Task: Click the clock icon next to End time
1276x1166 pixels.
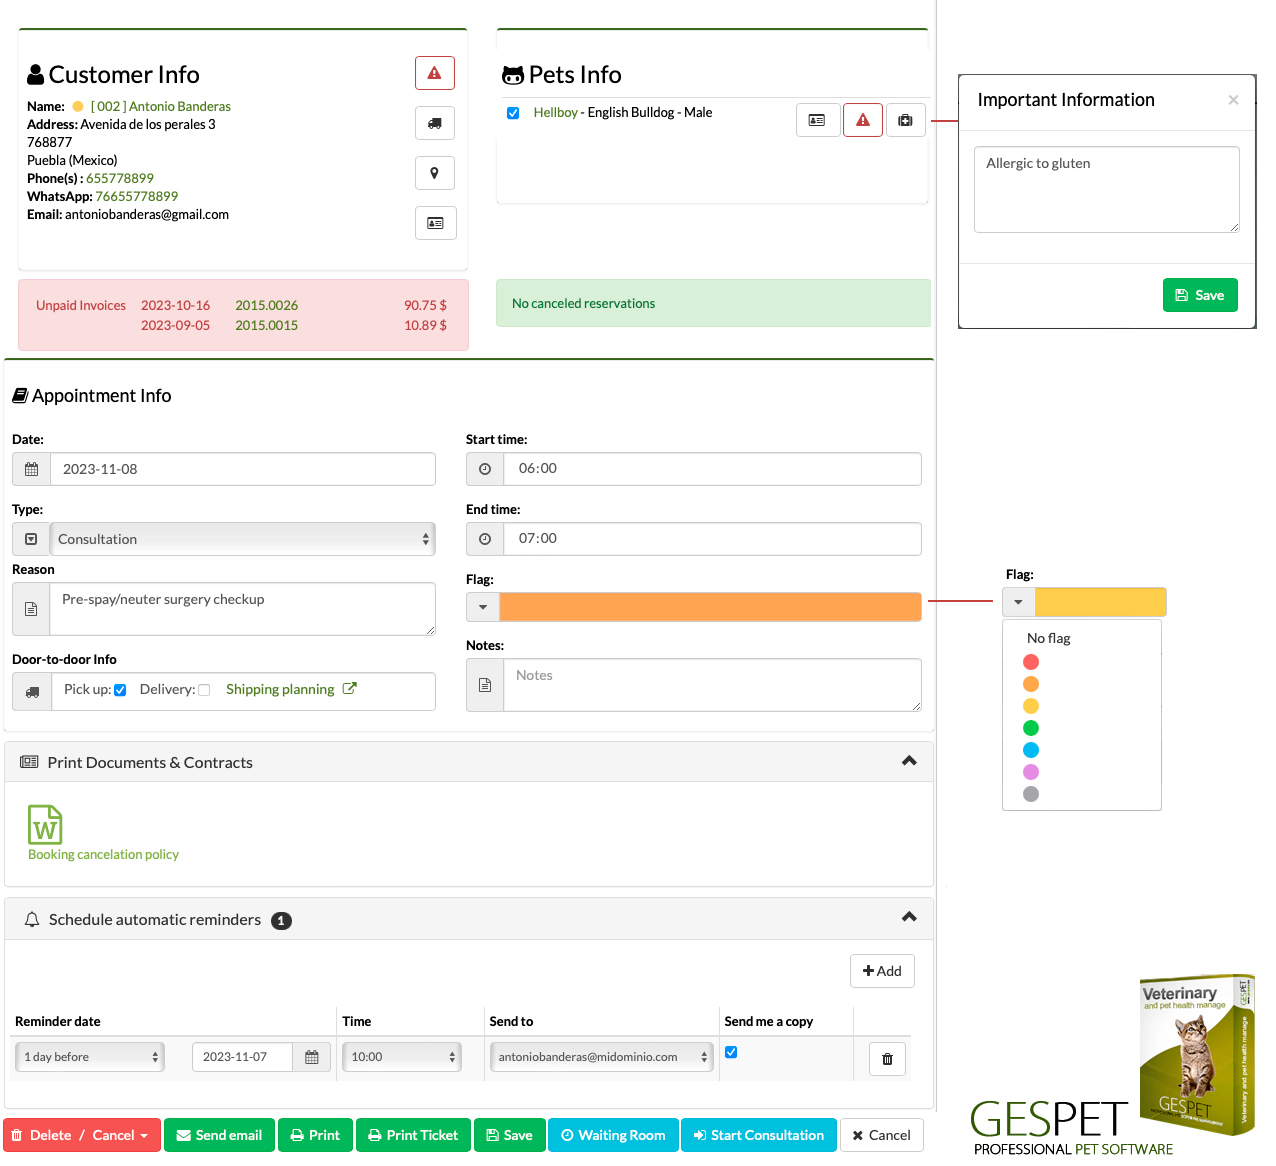Action: 485,539
